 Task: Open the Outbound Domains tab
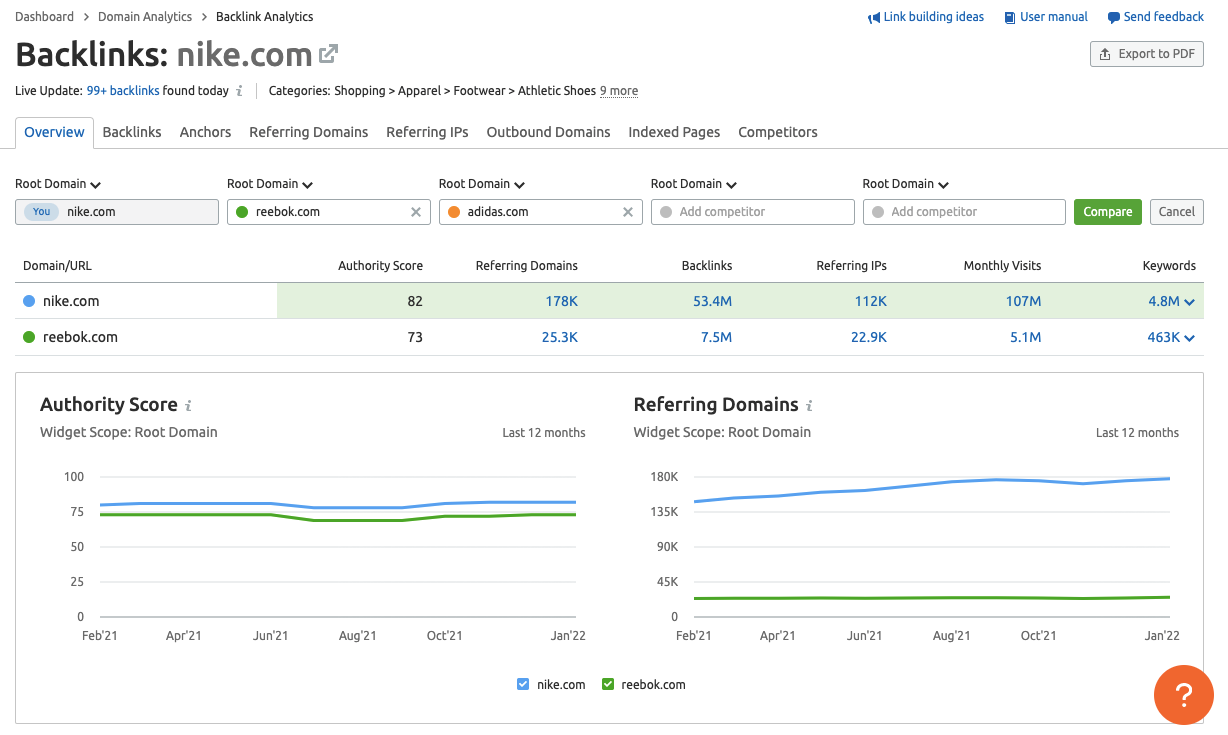click(x=548, y=132)
